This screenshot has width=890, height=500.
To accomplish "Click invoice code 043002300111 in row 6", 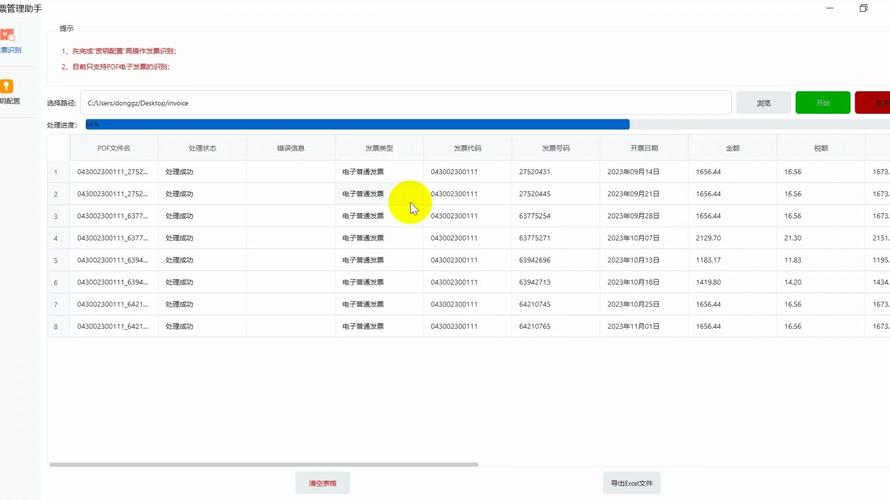I will point(467,282).
